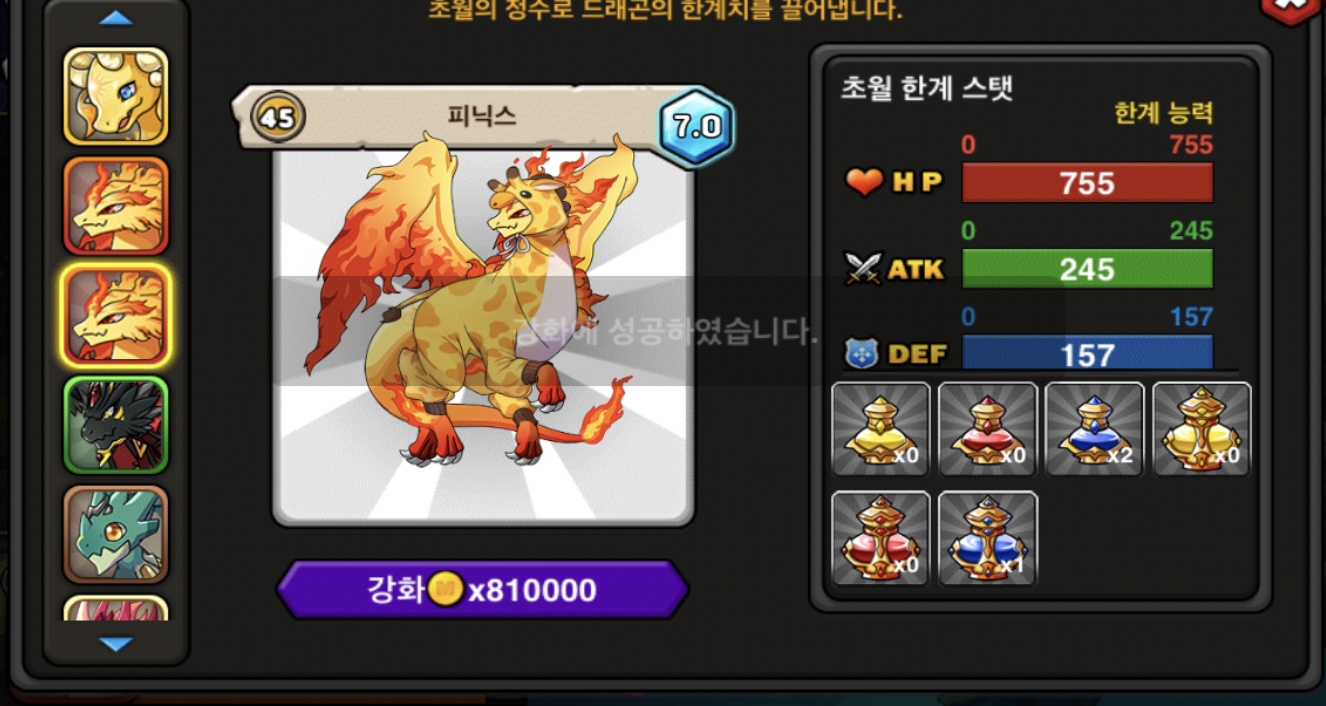Click the down arrow below dragon list

click(116, 644)
